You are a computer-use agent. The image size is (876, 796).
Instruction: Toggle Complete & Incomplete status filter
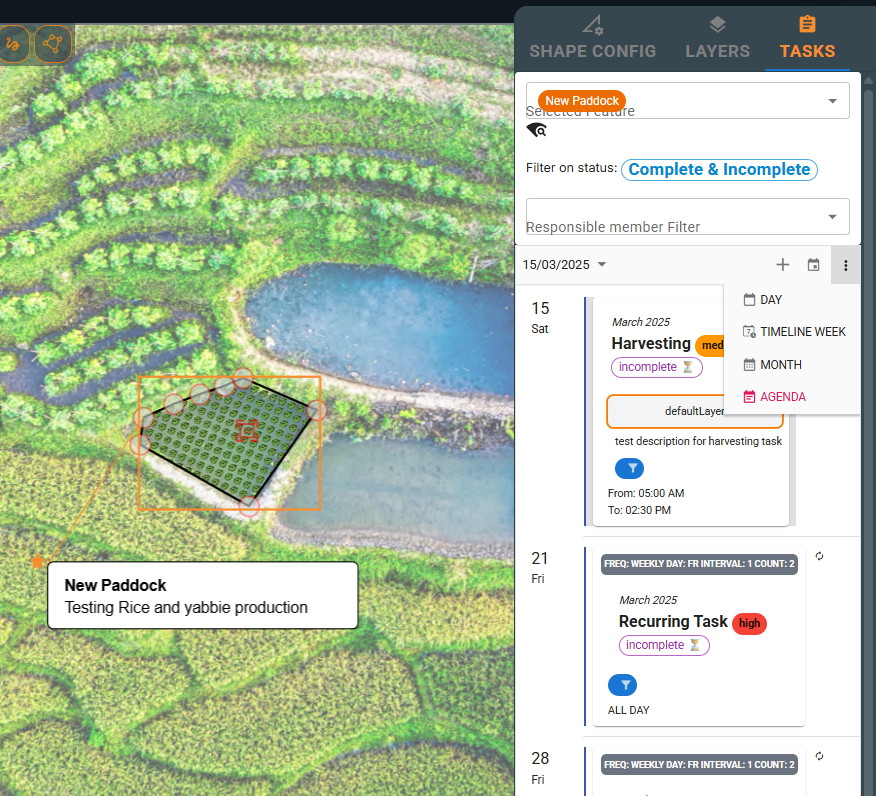[719, 169]
